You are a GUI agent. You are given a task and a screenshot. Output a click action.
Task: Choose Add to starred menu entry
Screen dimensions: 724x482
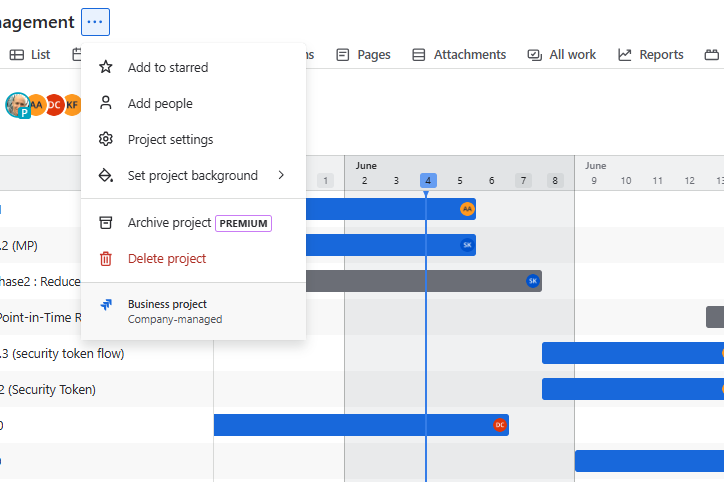(x=193, y=67)
